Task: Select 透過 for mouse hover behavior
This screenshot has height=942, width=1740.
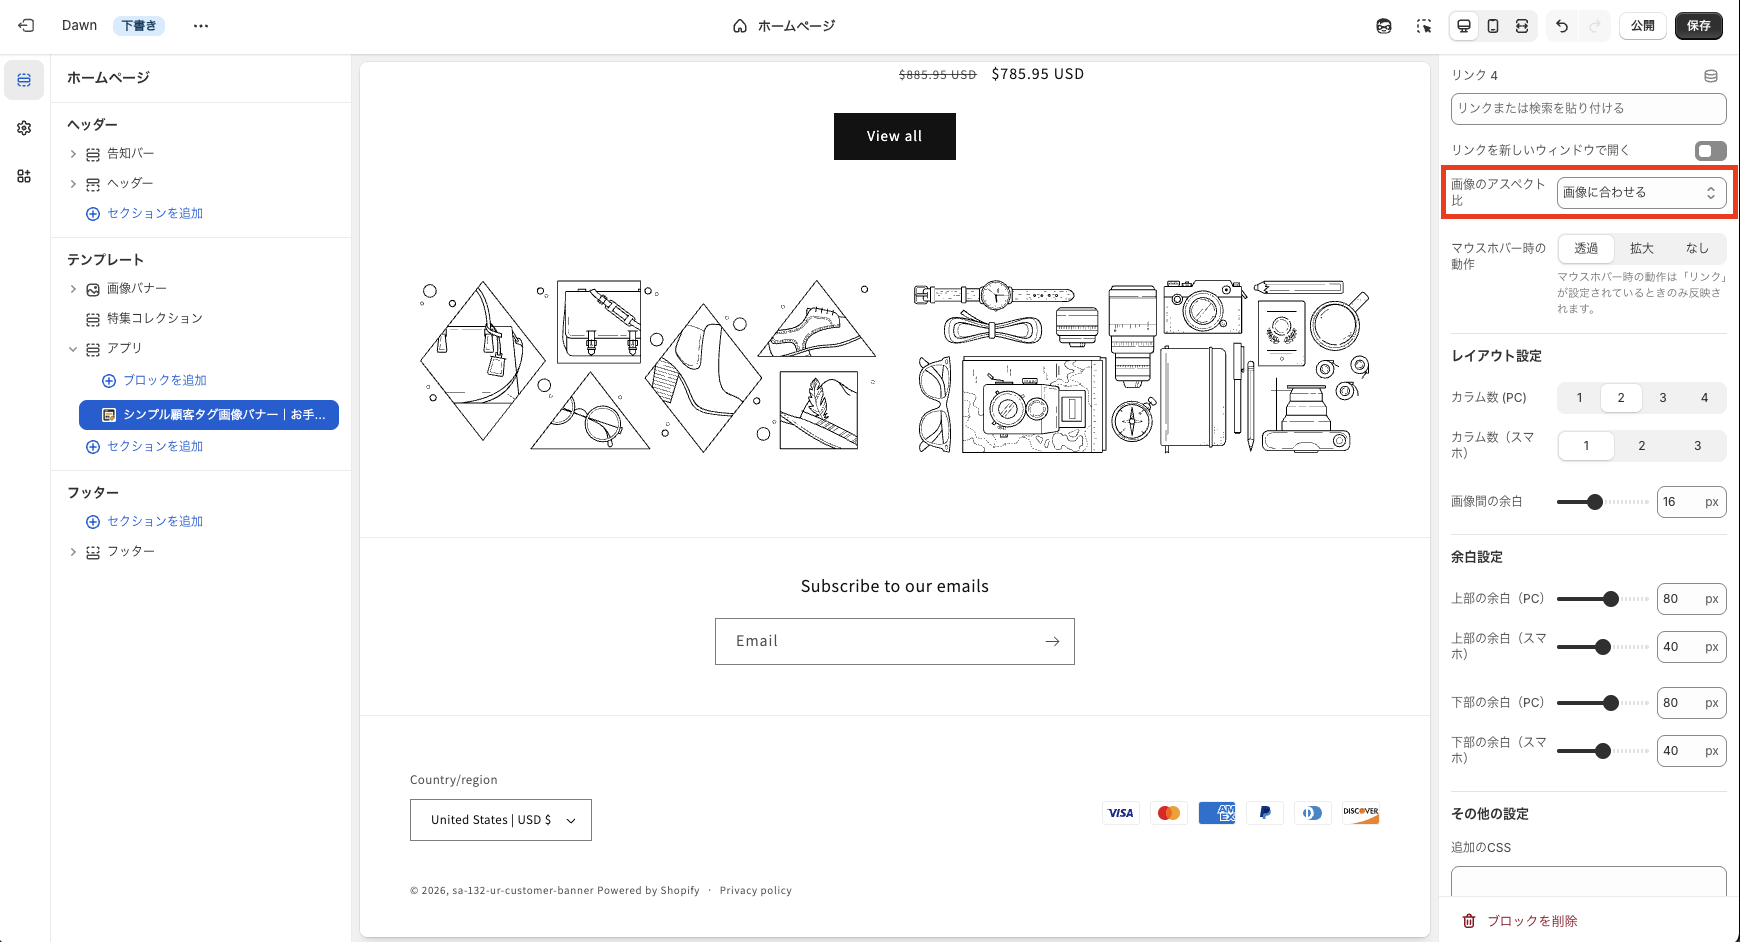Action: pyautogui.click(x=1585, y=248)
